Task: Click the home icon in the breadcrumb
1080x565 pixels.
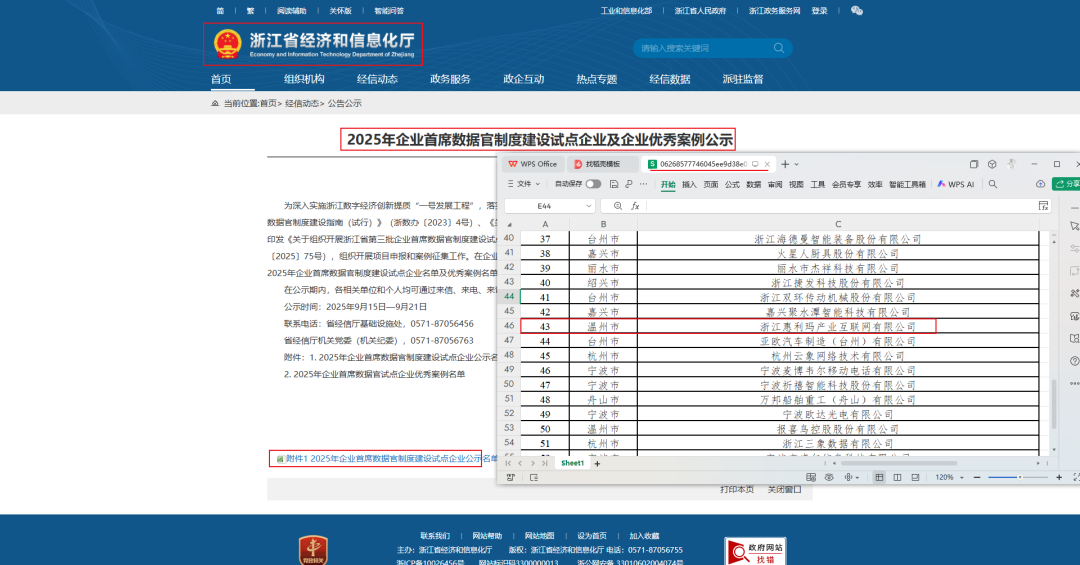Action: click(x=215, y=103)
